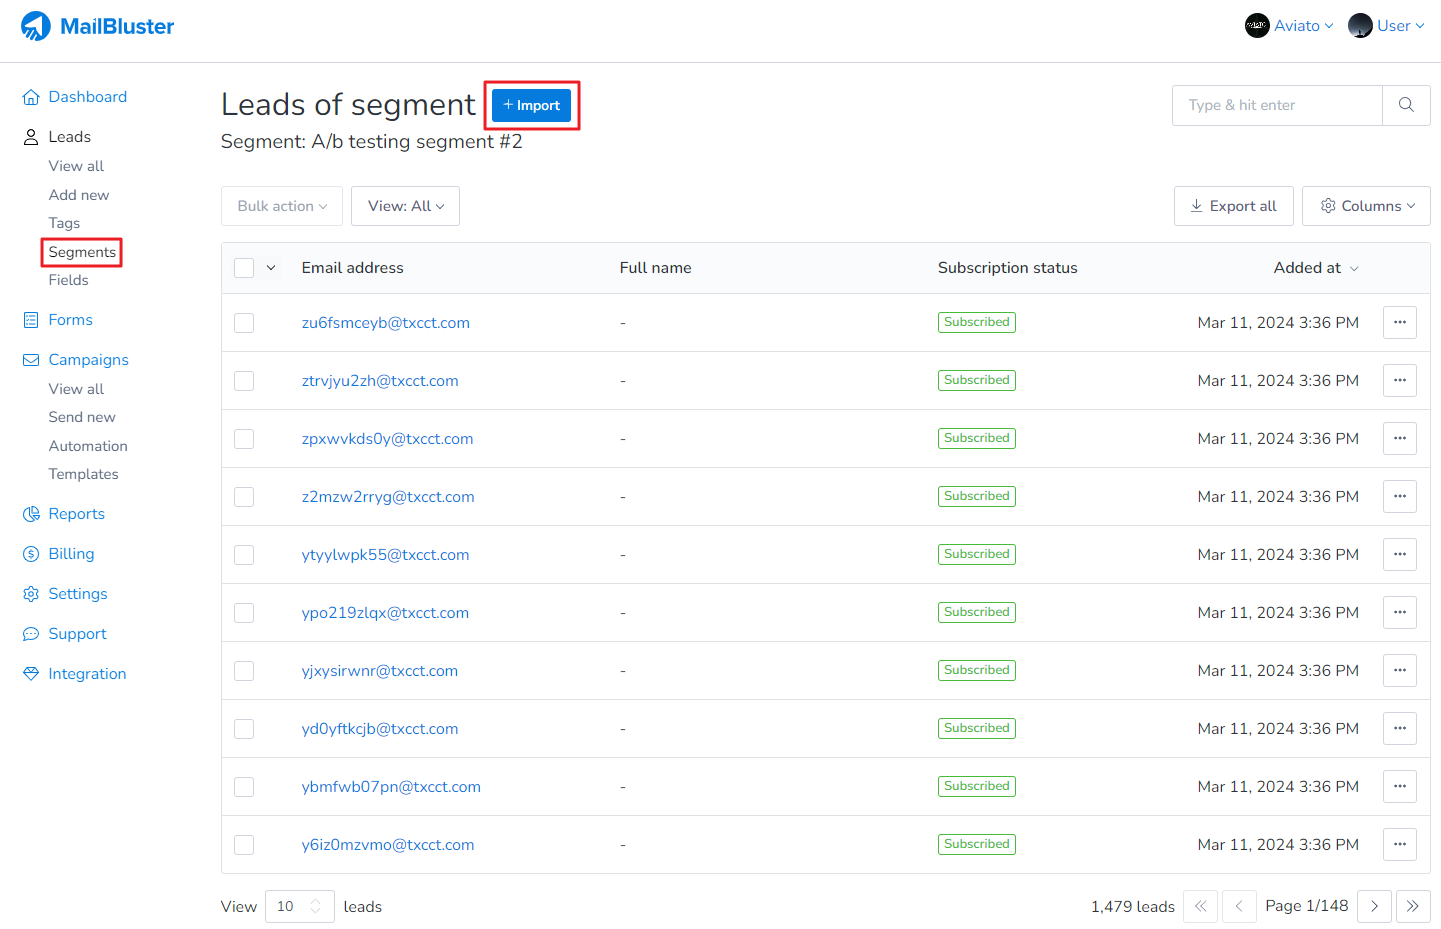Open three-dot menu for zu6fsmceyb@txcct.com row
The width and height of the screenshot is (1441, 929).
[x=1399, y=323]
